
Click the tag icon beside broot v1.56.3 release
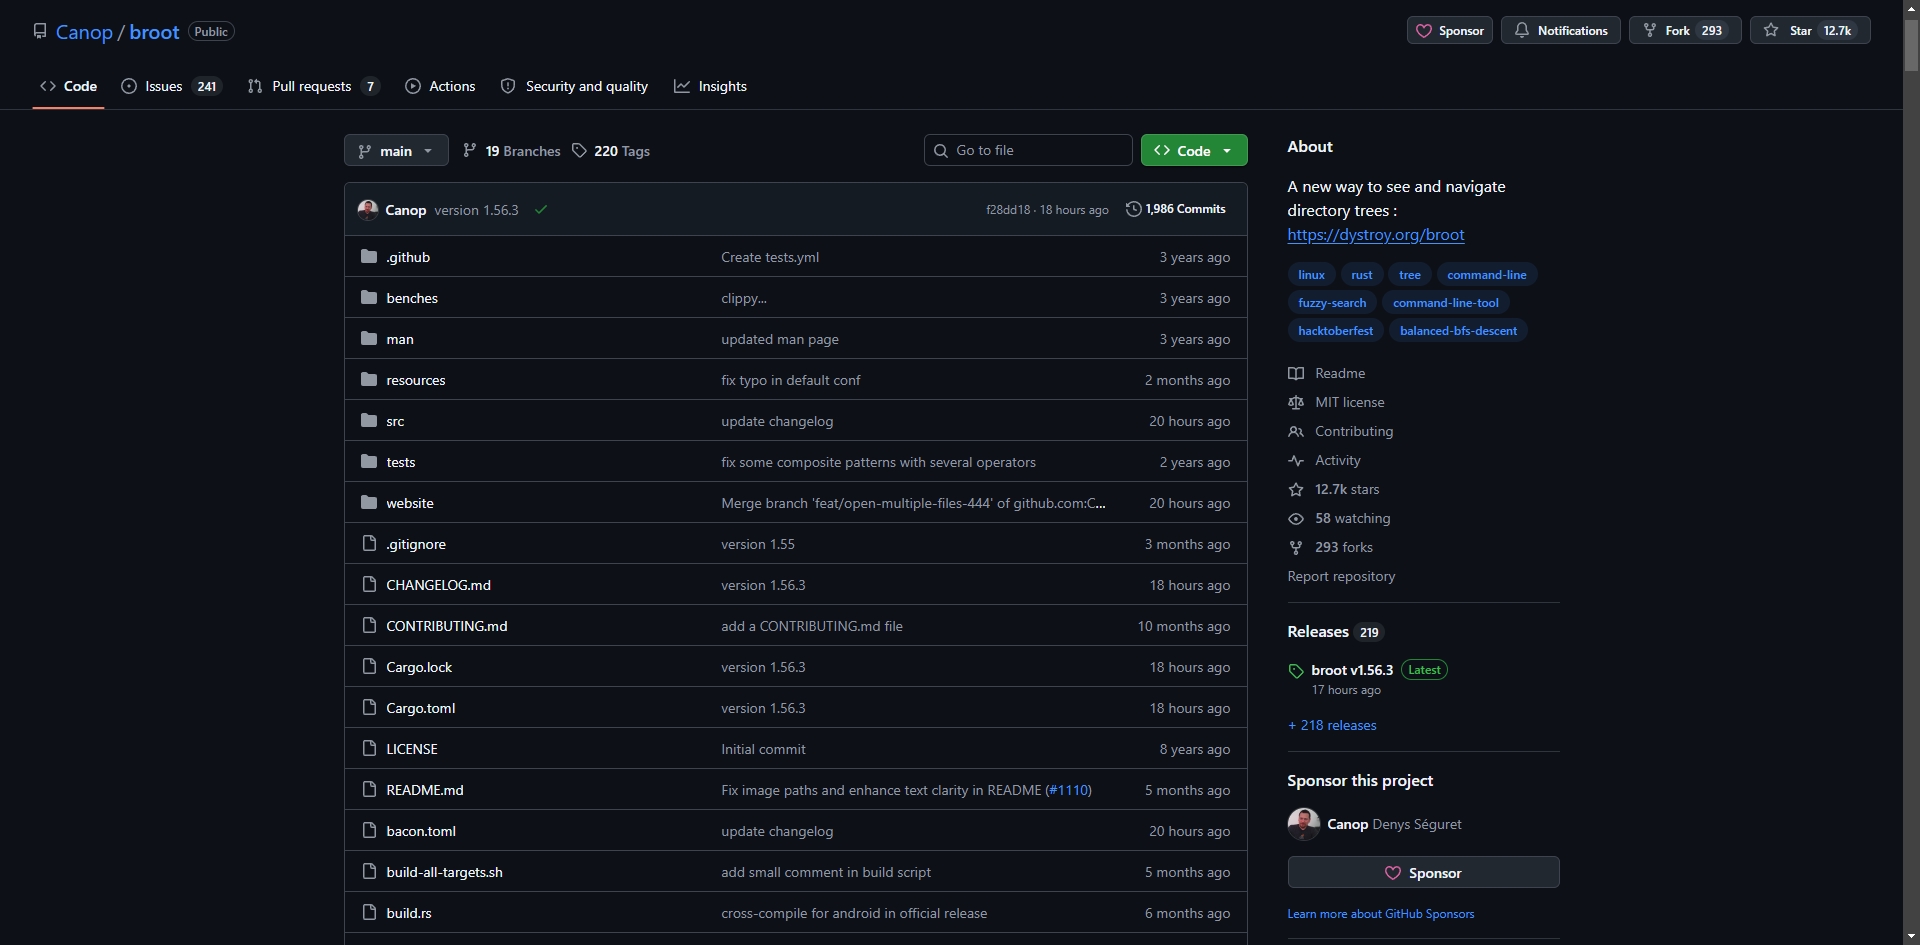tap(1296, 671)
